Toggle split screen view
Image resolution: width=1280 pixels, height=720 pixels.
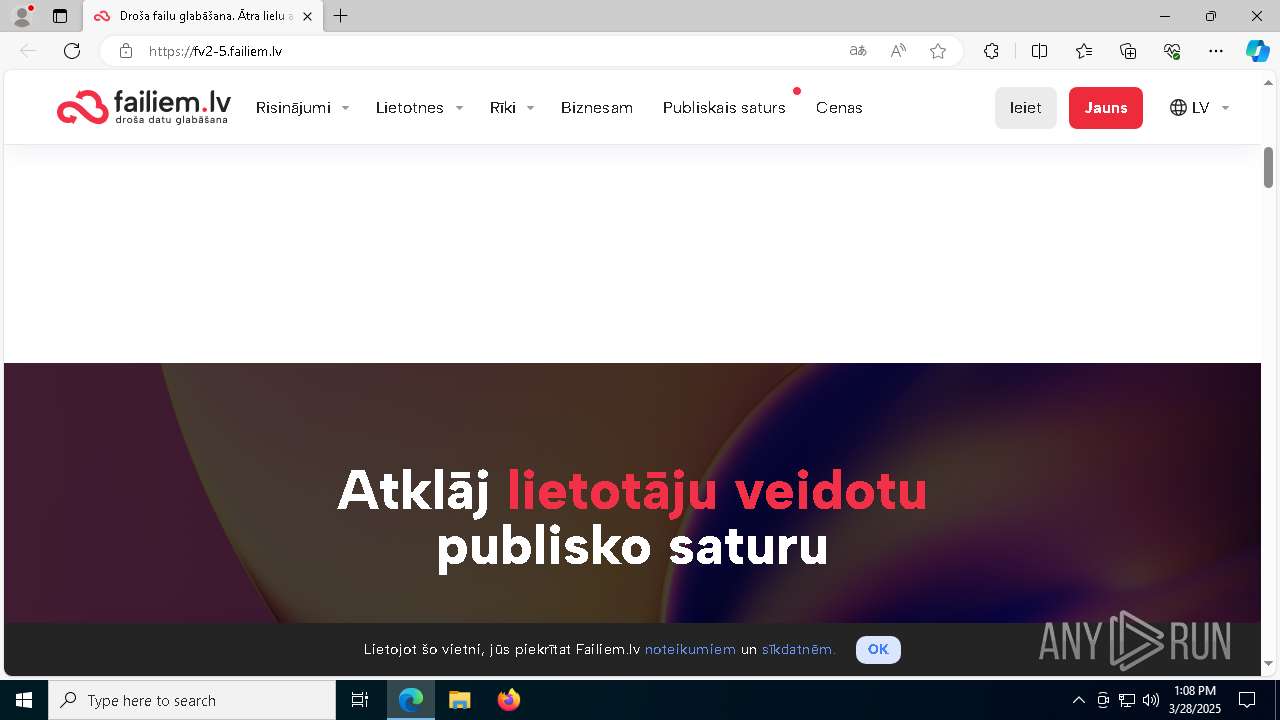pyautogui.click(x=1039, y=51)
